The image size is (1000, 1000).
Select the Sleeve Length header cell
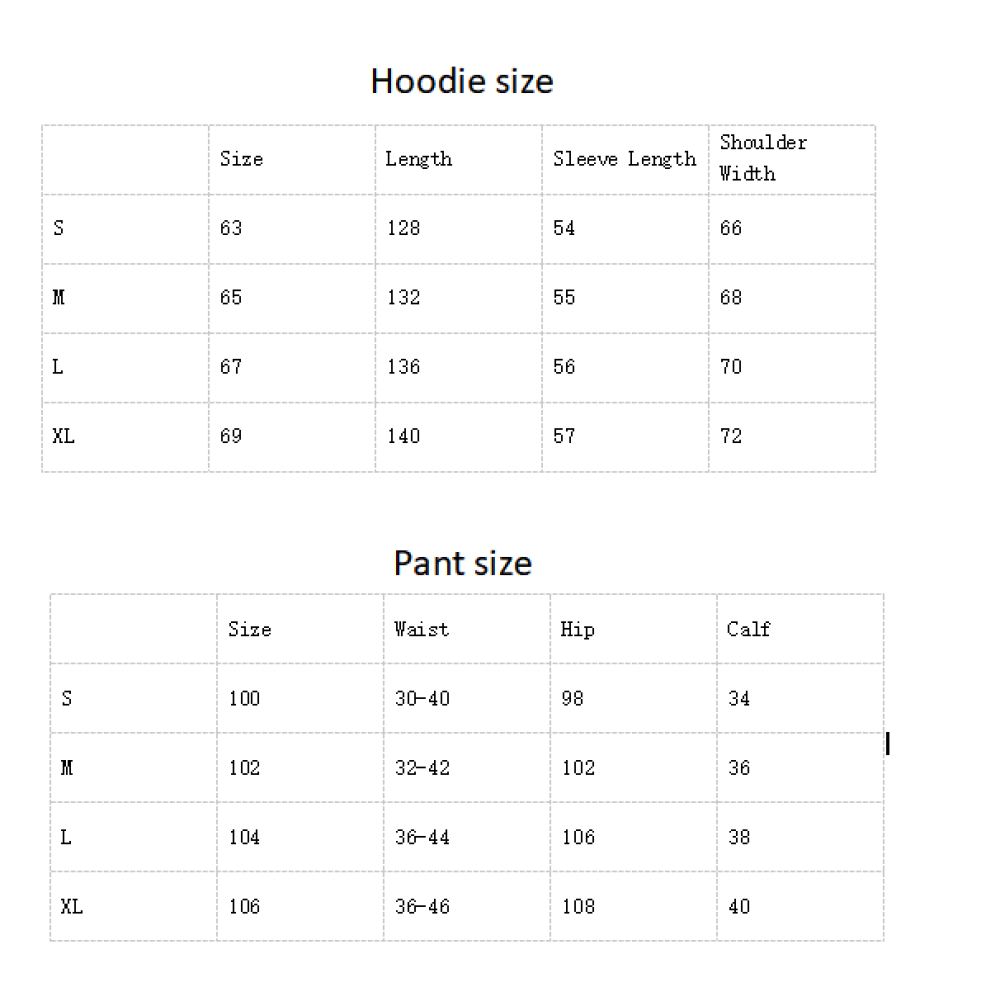tap(625, 160)
